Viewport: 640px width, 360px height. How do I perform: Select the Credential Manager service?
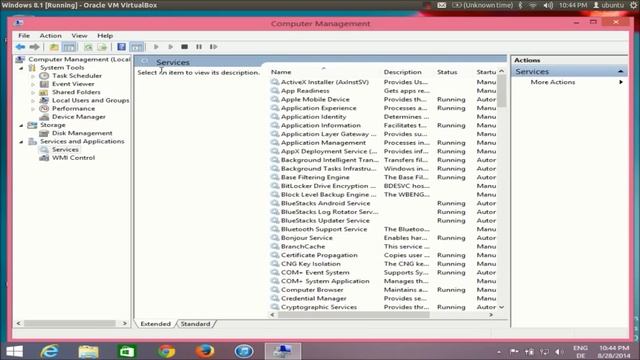pyautogui.click(x=313, y=298)
